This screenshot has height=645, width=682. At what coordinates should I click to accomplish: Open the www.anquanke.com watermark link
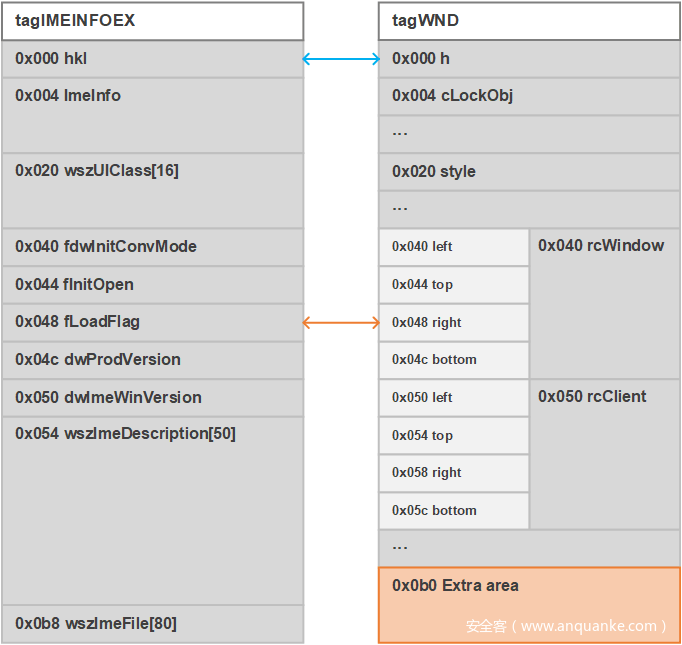[x=566, y=626]
